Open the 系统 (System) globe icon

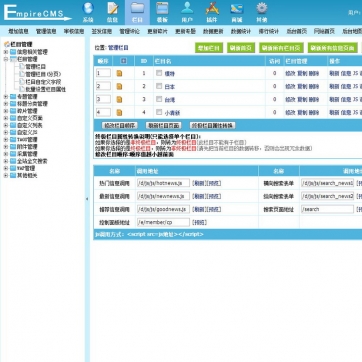pos(88,9)
